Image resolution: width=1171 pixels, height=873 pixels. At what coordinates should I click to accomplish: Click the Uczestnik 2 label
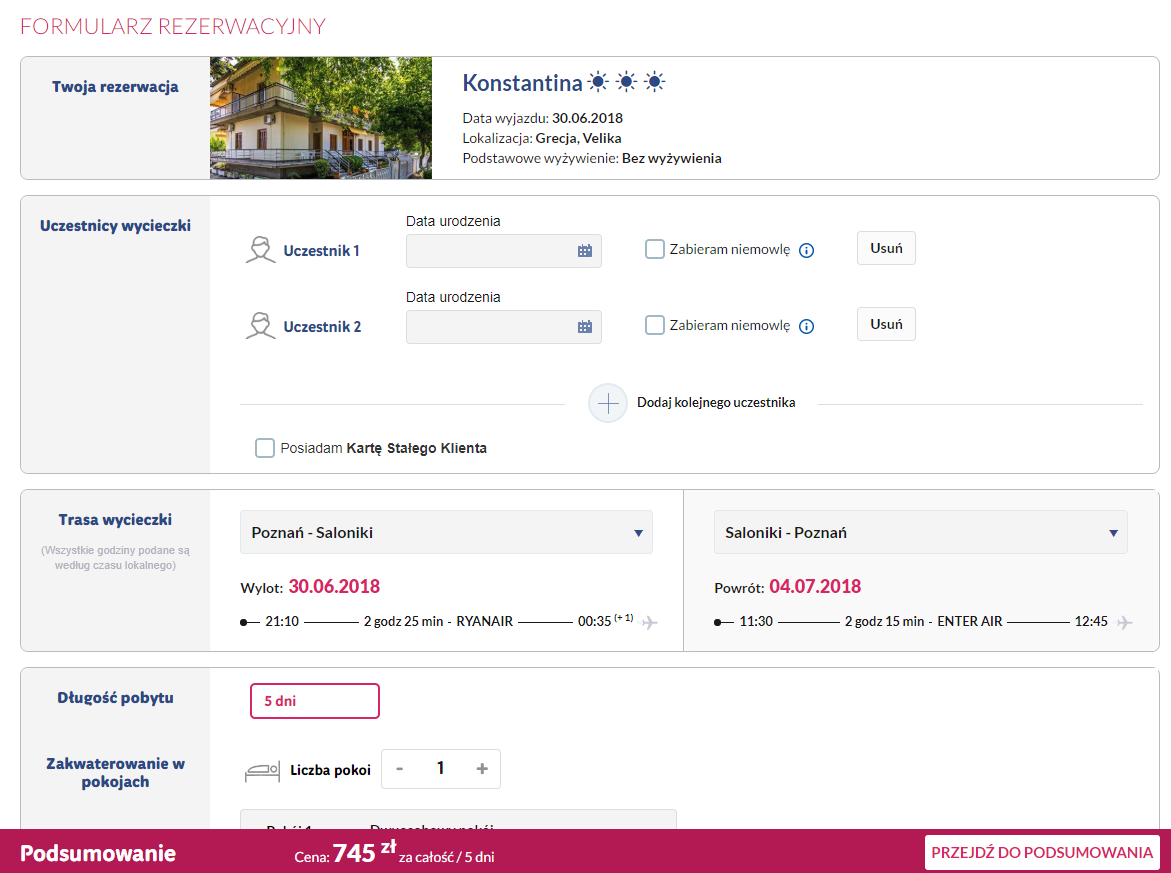click(322, 327)
